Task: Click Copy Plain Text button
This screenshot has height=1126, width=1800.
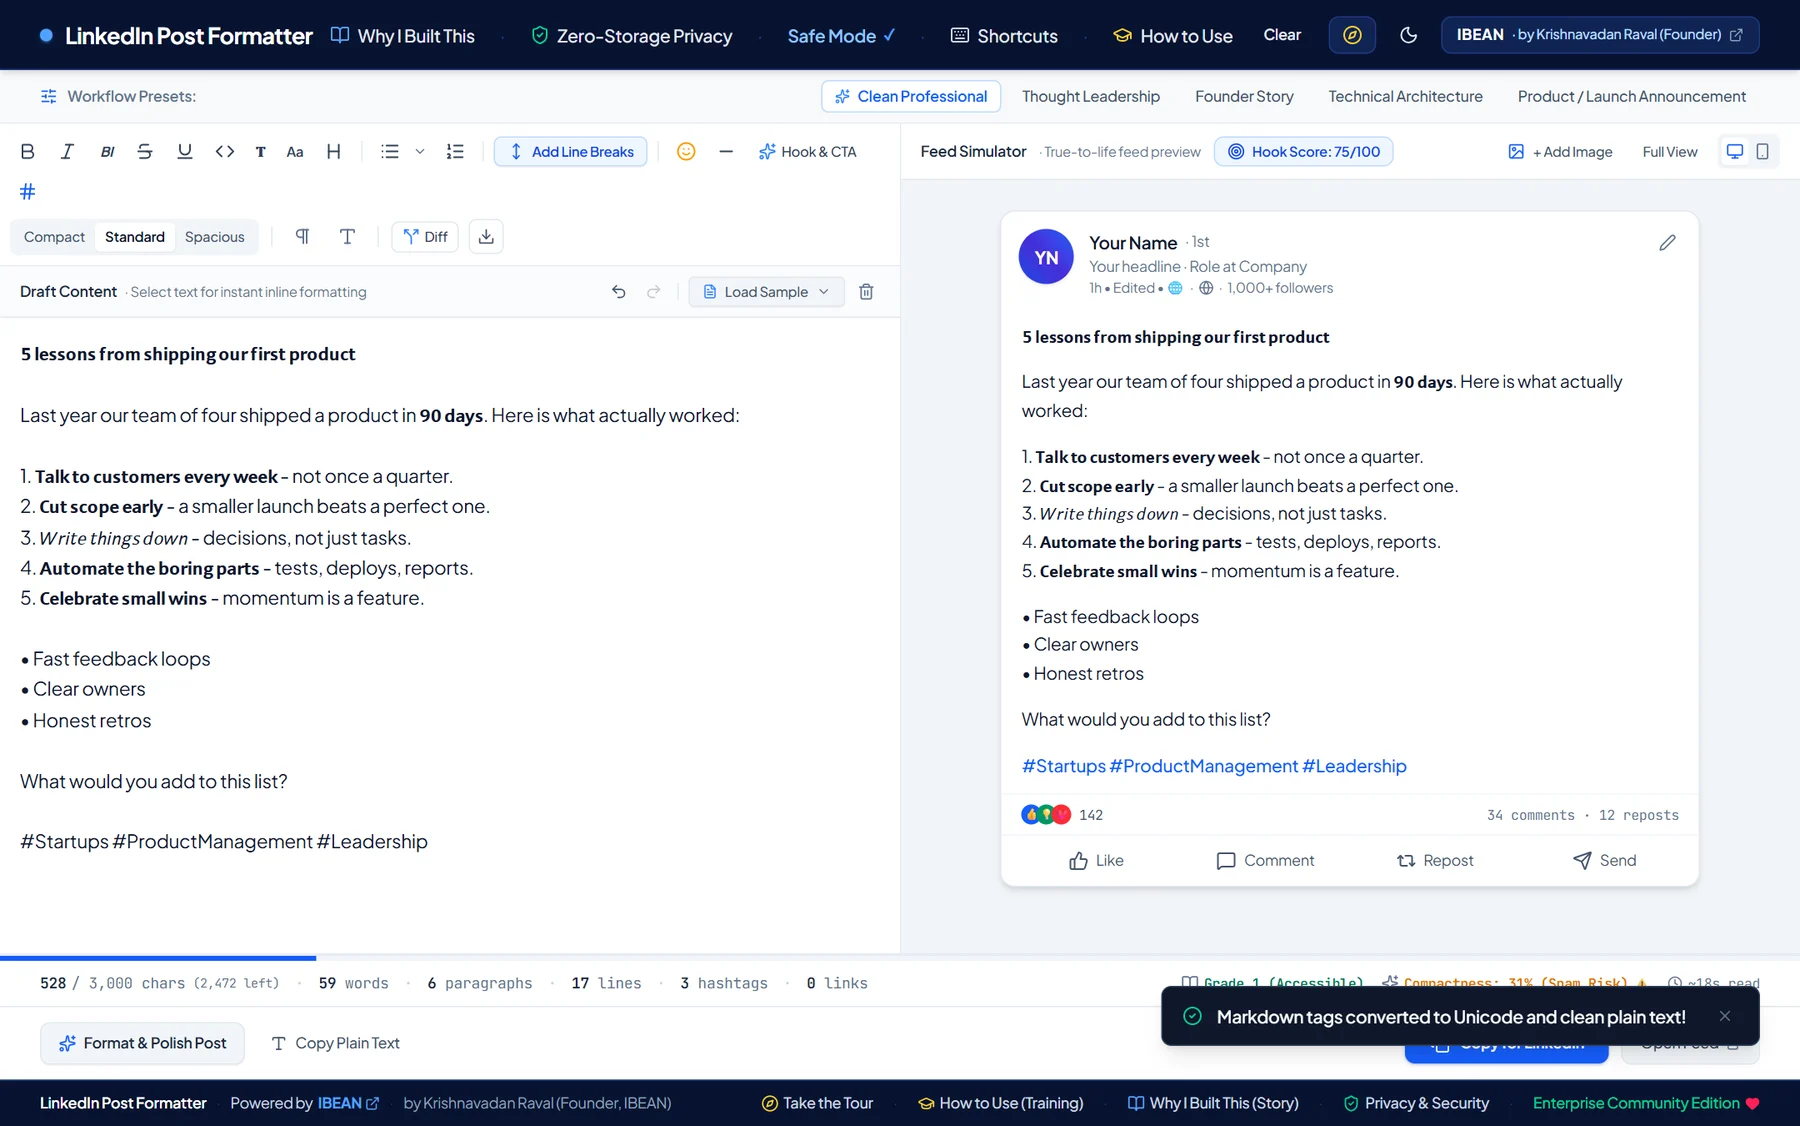Action: point(335,1043)
